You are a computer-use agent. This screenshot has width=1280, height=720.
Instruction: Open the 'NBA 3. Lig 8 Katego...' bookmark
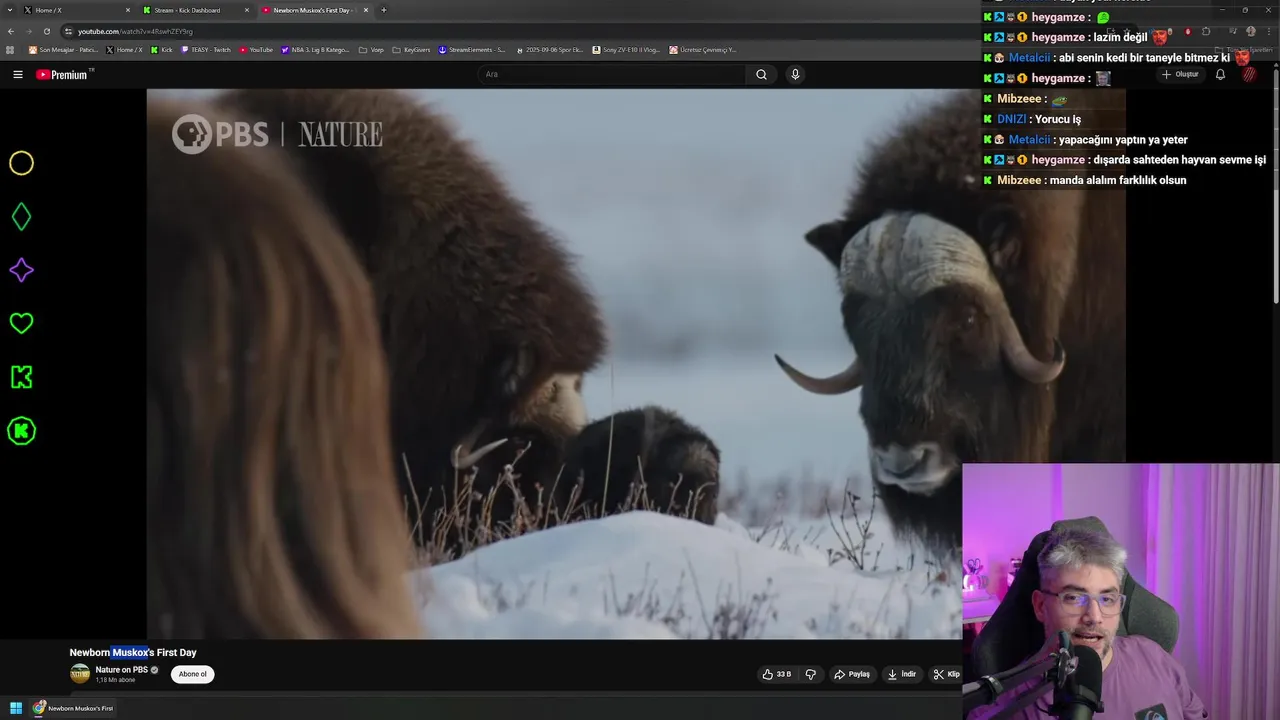(x=315, y=49)
